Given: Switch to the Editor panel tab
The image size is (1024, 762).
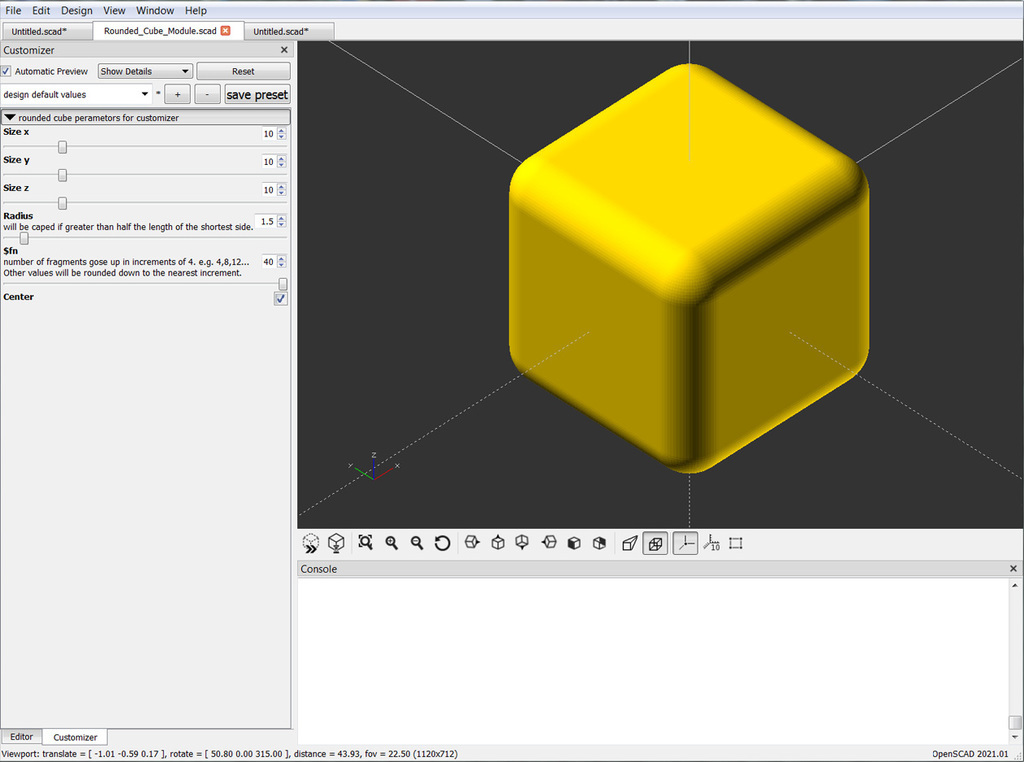Looking at the screenshot, I should coord(21,736).
